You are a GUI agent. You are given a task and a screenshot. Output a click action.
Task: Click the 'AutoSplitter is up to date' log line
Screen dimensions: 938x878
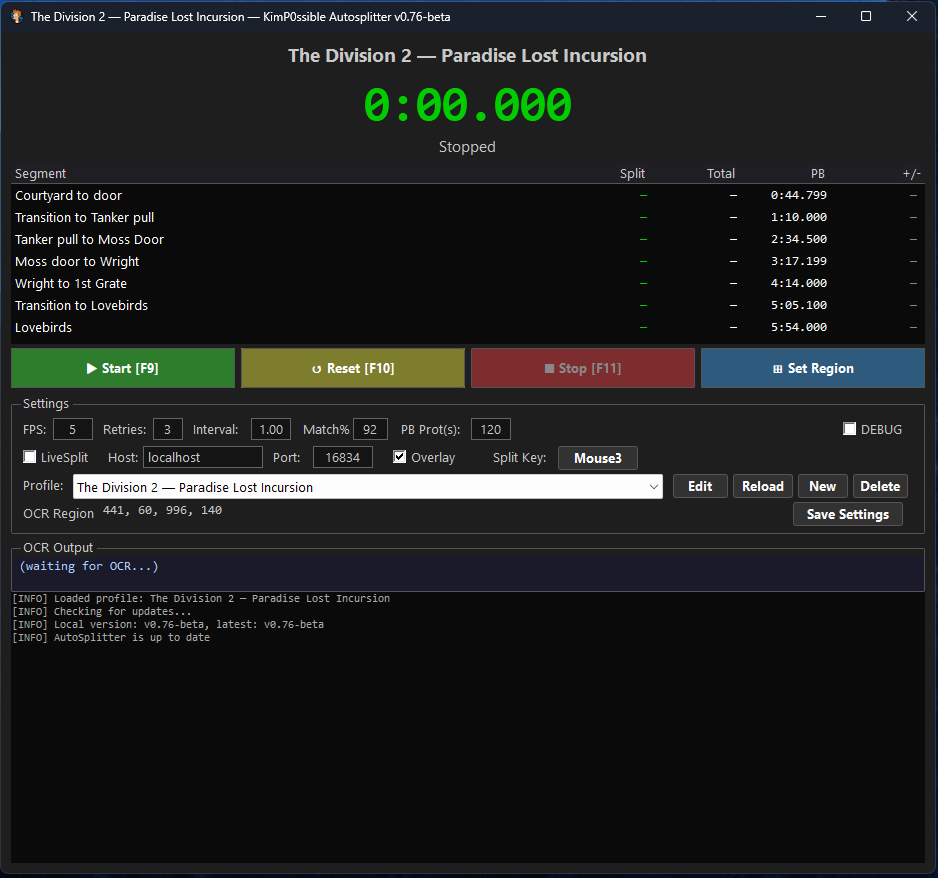111,638
